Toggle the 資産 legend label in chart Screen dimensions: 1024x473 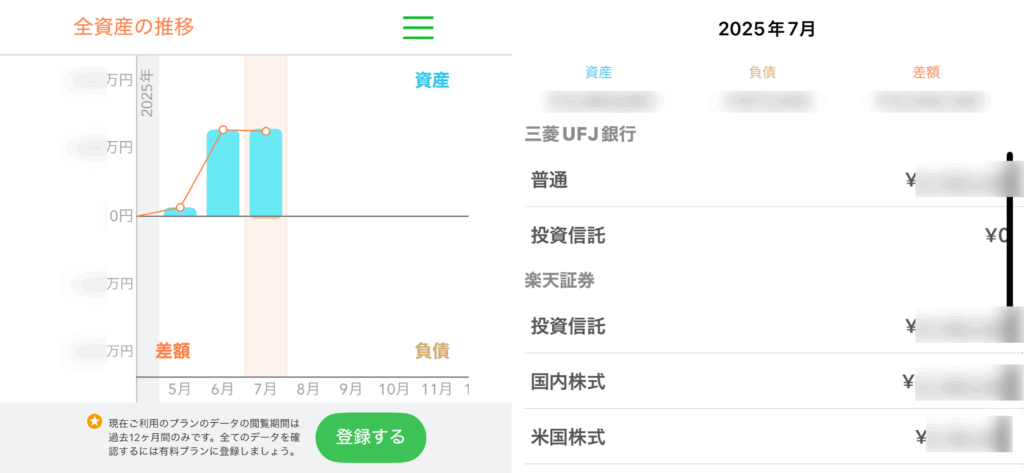pyautogui.click(x=432, y=80)
